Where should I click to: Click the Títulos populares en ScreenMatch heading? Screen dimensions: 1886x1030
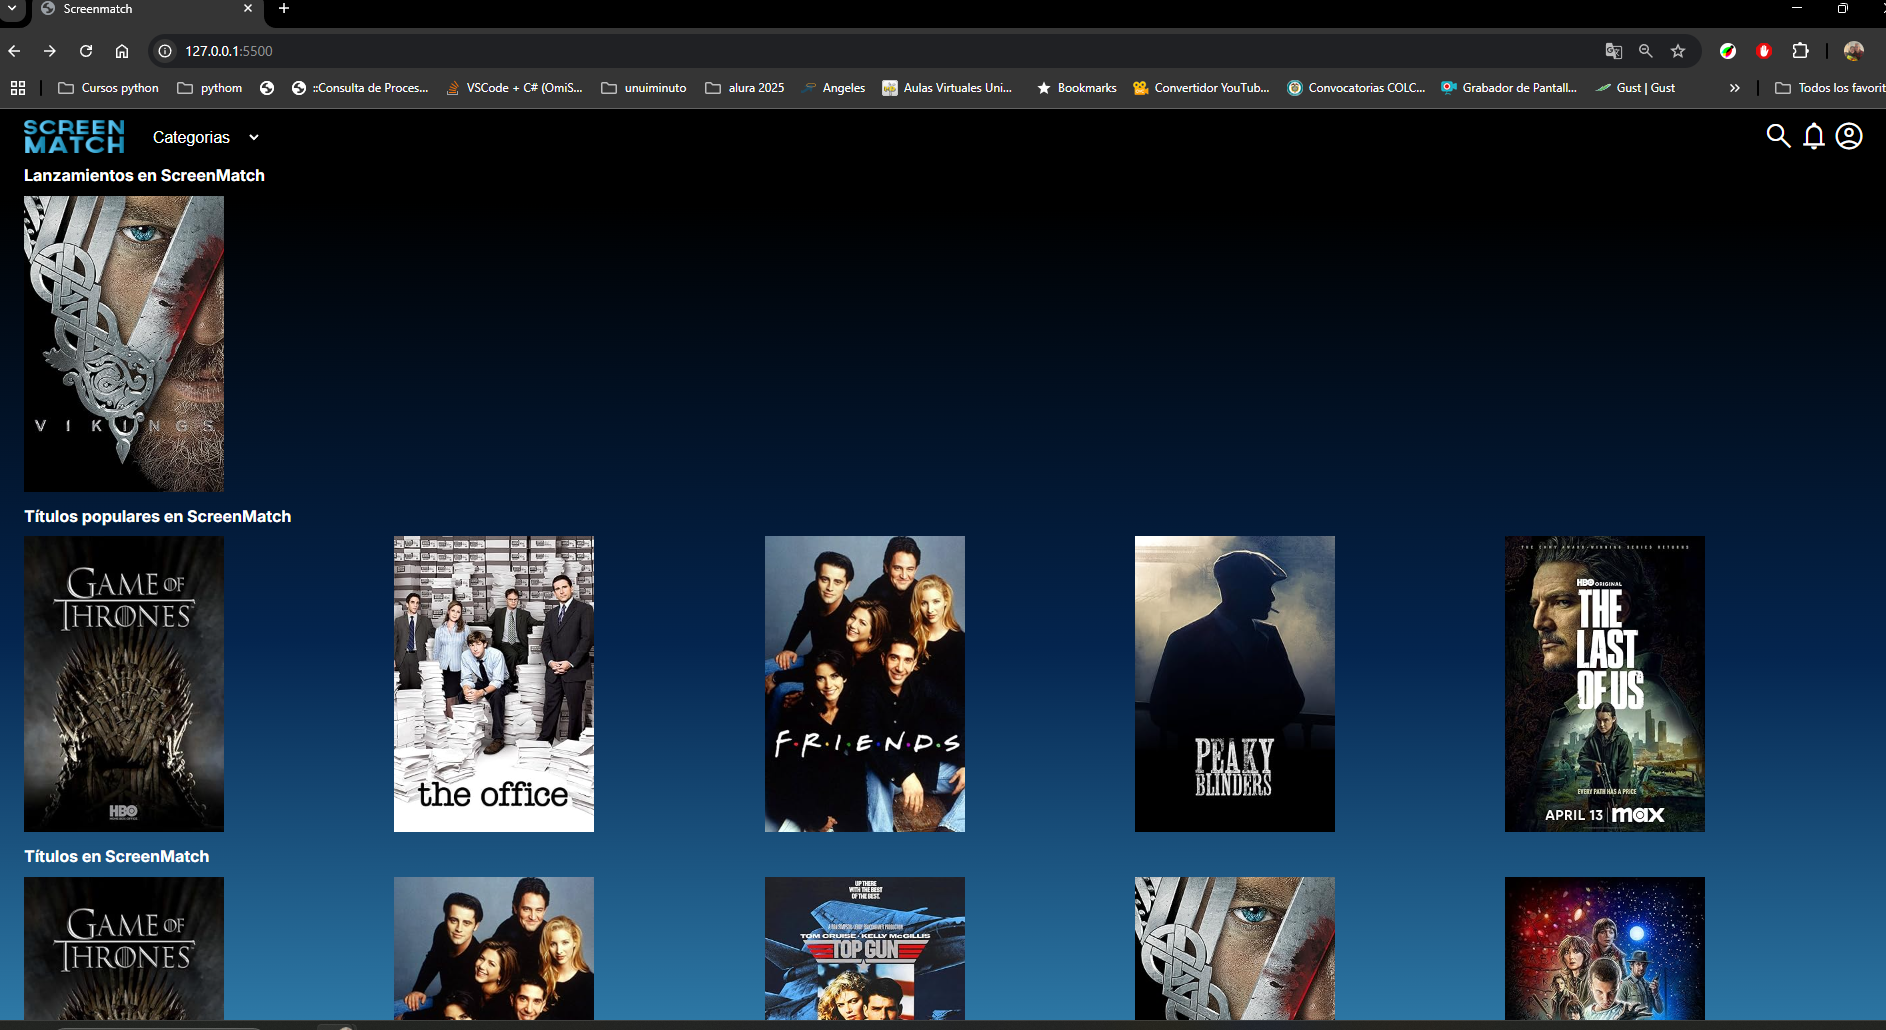pyautogui.click(x=158, y=517)
